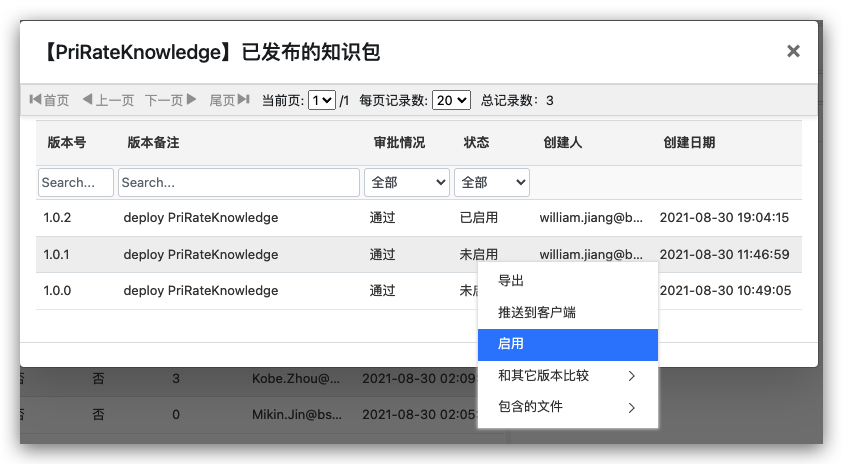Go to first page (首页)
Image resolution: width=843 pixels, height=464 pixels.
click(50, 100)
